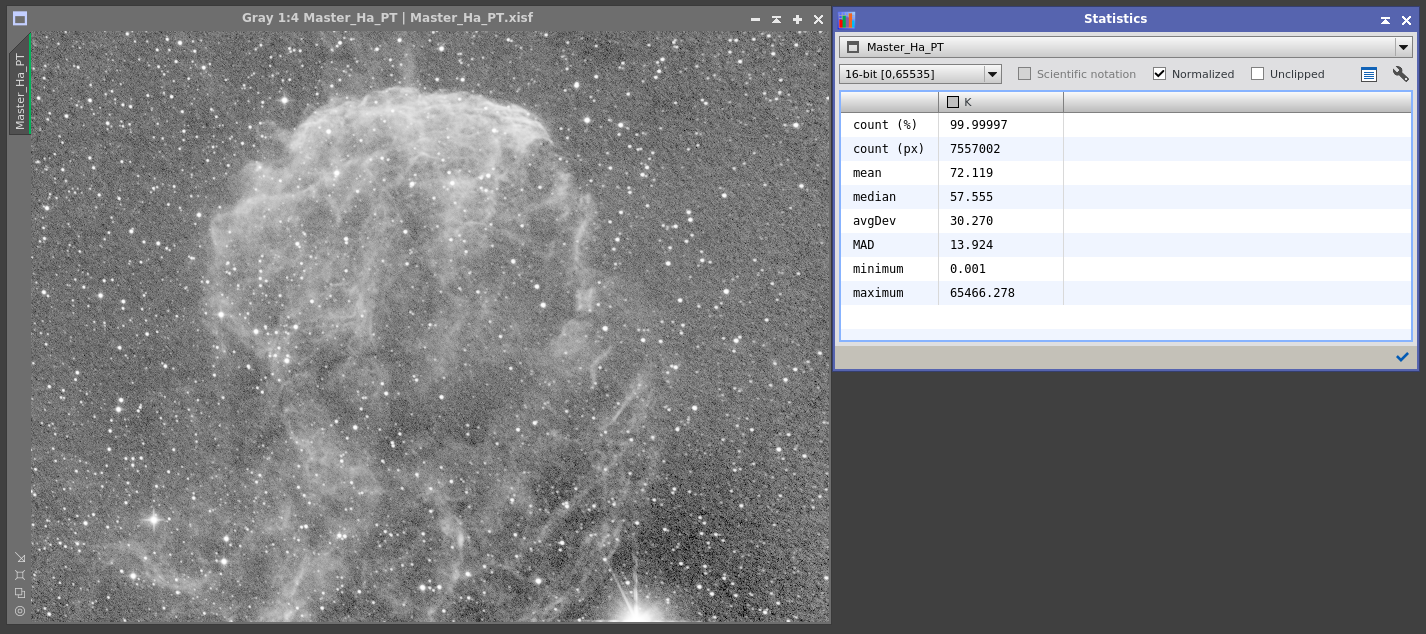
Task: Click the overlapping squares icon in the image window's lower-left corner
Action: 20,593
